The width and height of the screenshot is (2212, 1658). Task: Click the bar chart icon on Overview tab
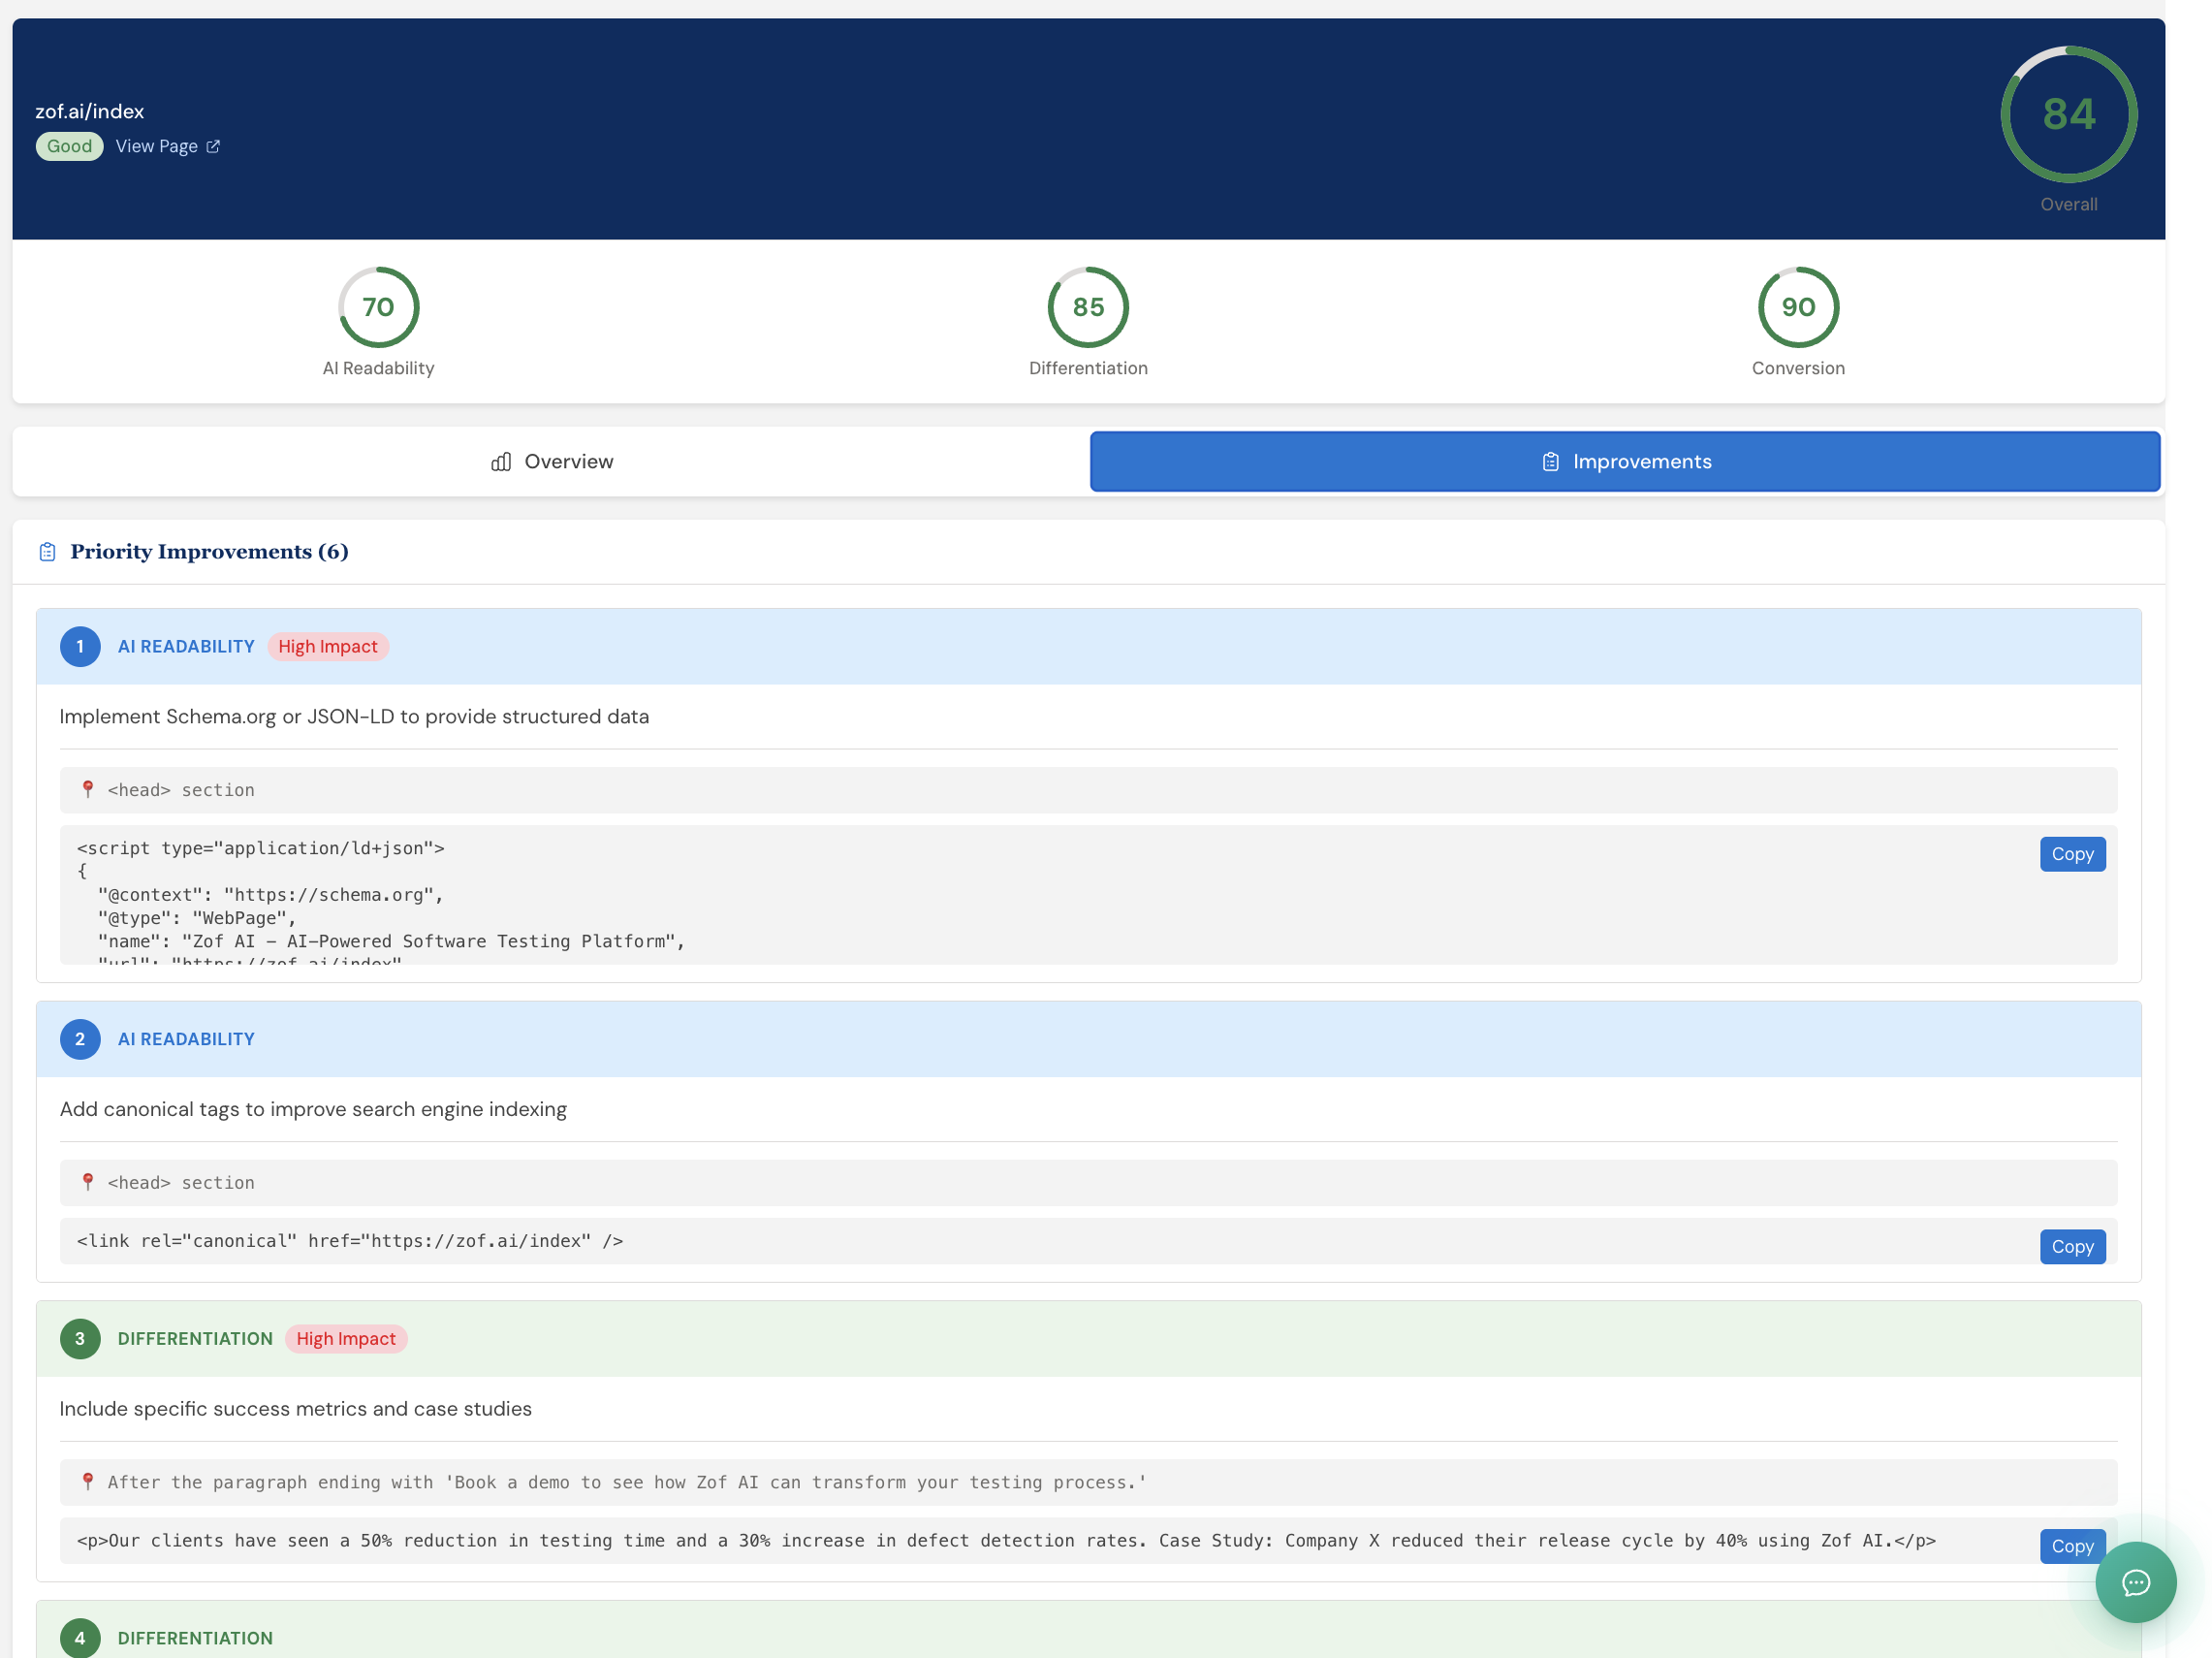[500, 461]
